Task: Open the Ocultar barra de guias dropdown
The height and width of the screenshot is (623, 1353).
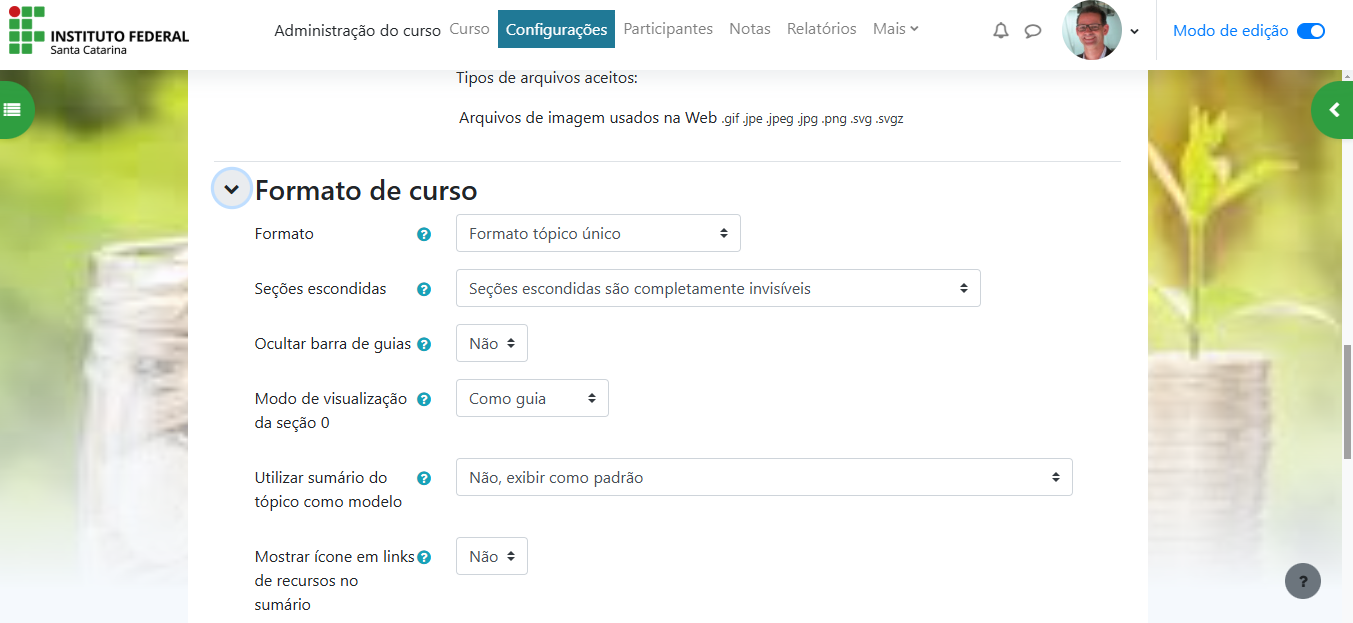Action: coord(491,343)
